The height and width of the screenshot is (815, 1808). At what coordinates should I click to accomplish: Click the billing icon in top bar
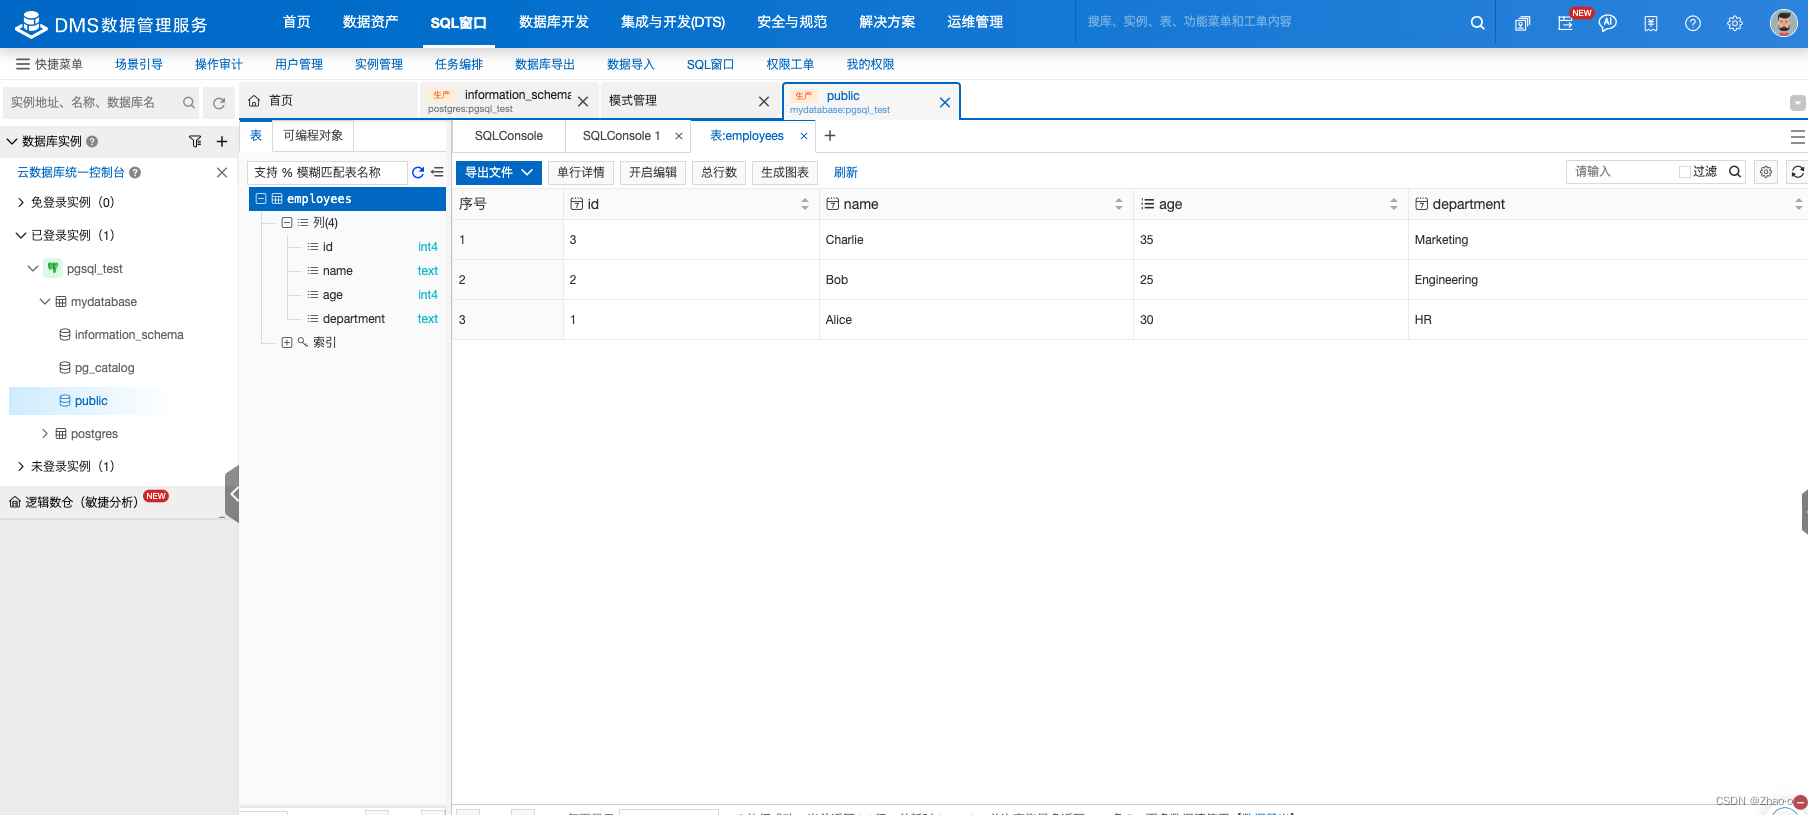point(1651,23)
